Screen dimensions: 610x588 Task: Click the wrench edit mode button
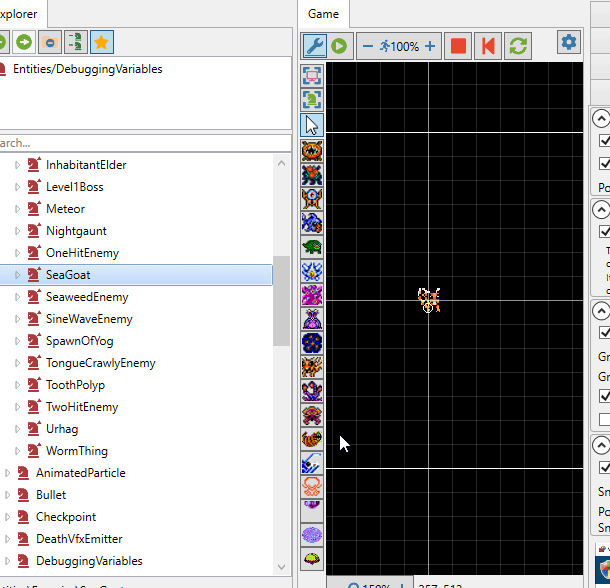point(314,46)
